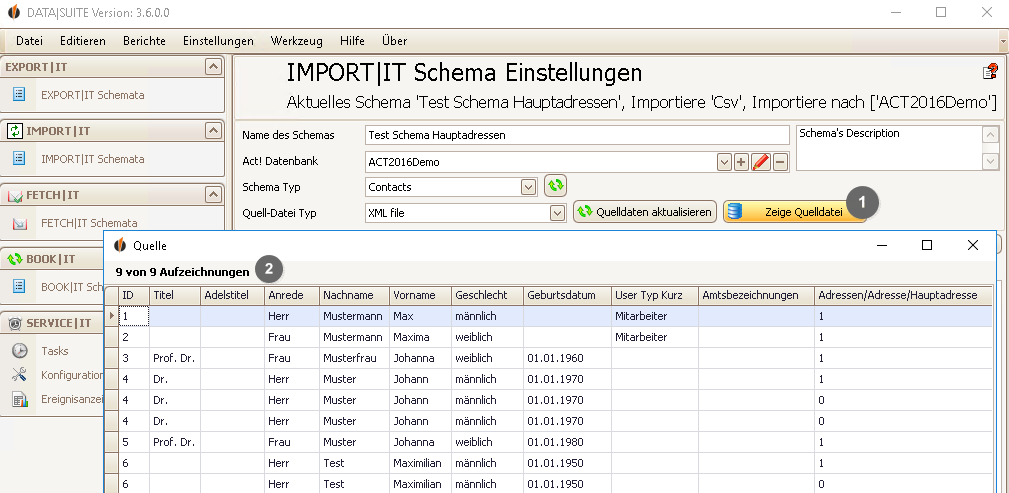Open the Datei menu
This screenshot has width=1009, height=493.
click(x=29, y=41)
